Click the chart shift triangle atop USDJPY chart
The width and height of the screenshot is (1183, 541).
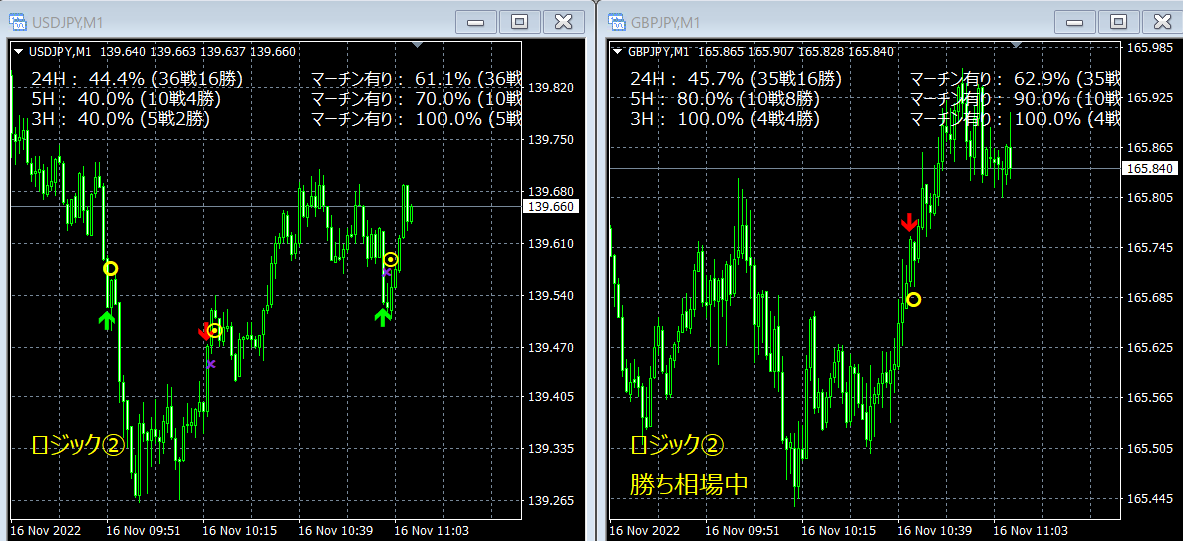pyautogui.click(x=418, y=45)
